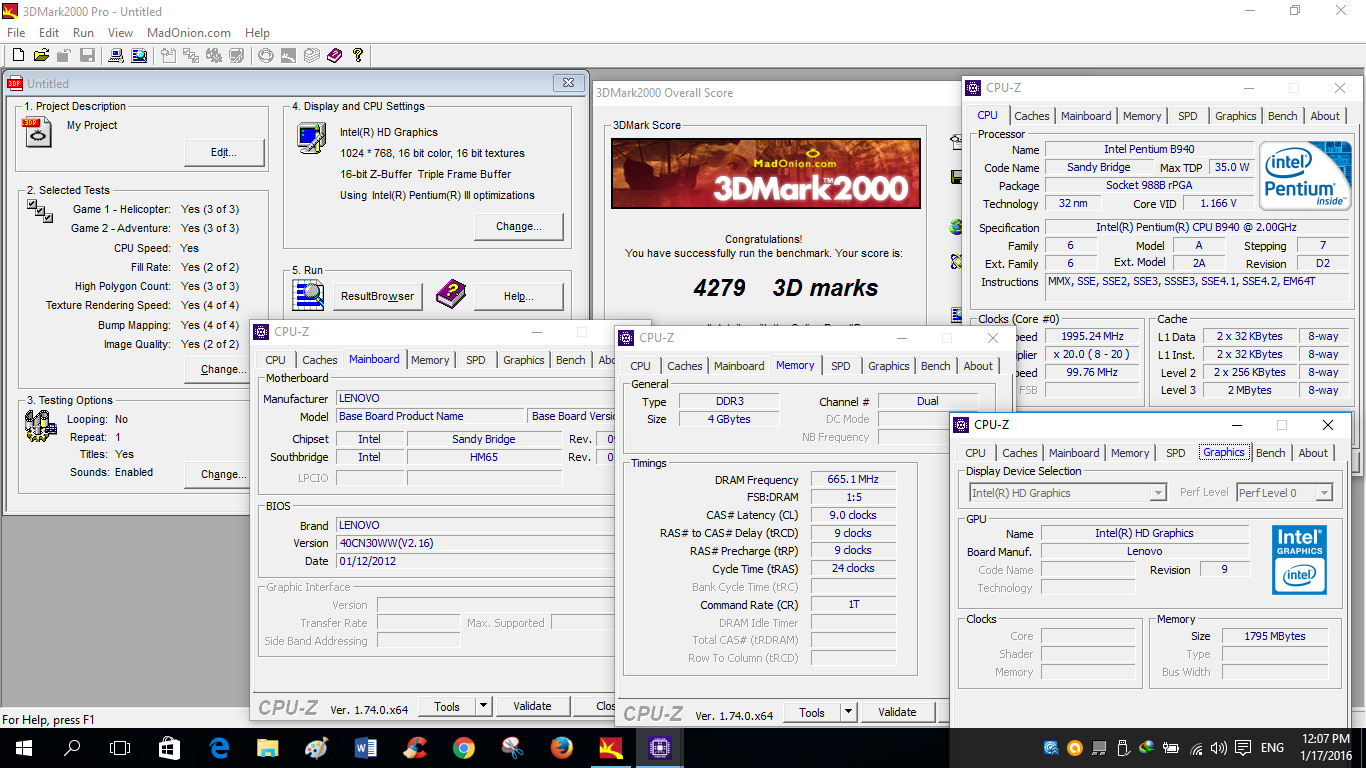Viewport: 1366px width, 768px height.
Task: Open the Tools dropdown arrow in CPU-Z Memory window
Action: point(849,712)
